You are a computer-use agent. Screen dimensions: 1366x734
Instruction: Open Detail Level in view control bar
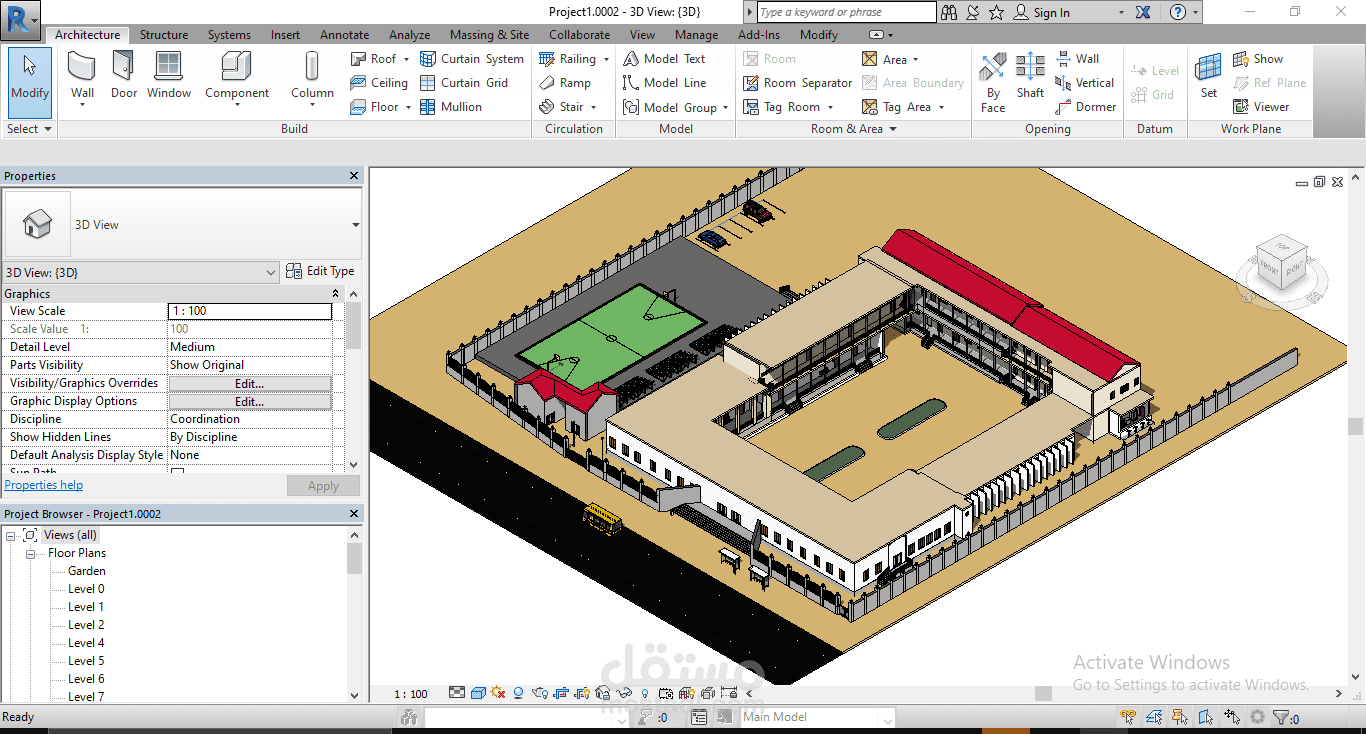click(457, 693)
